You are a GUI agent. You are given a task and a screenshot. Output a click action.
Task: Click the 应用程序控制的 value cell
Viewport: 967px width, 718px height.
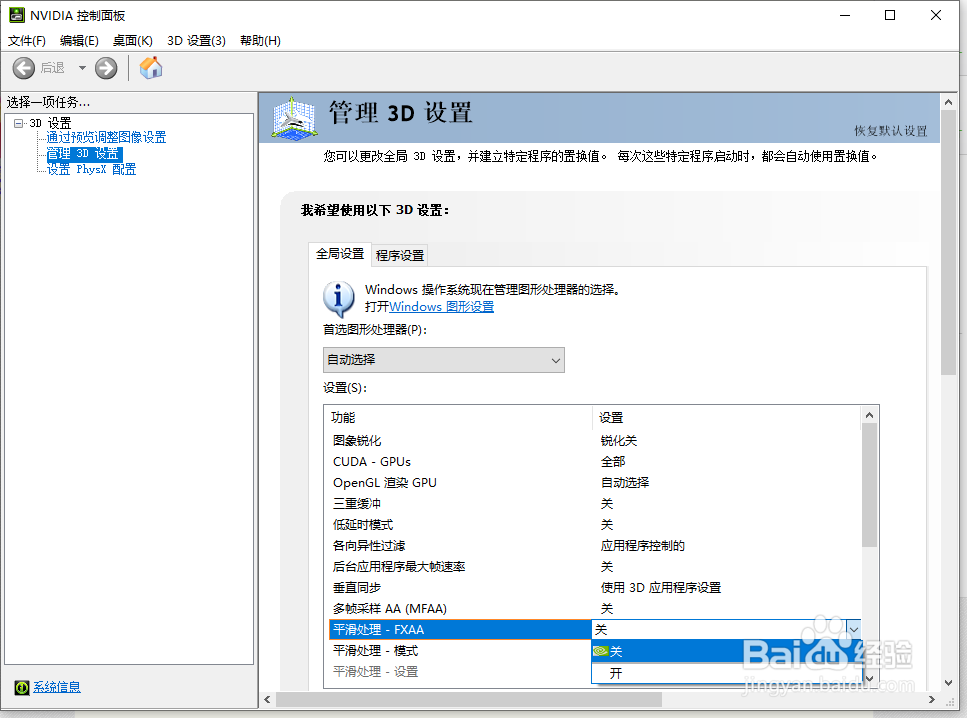click(643, 546)
